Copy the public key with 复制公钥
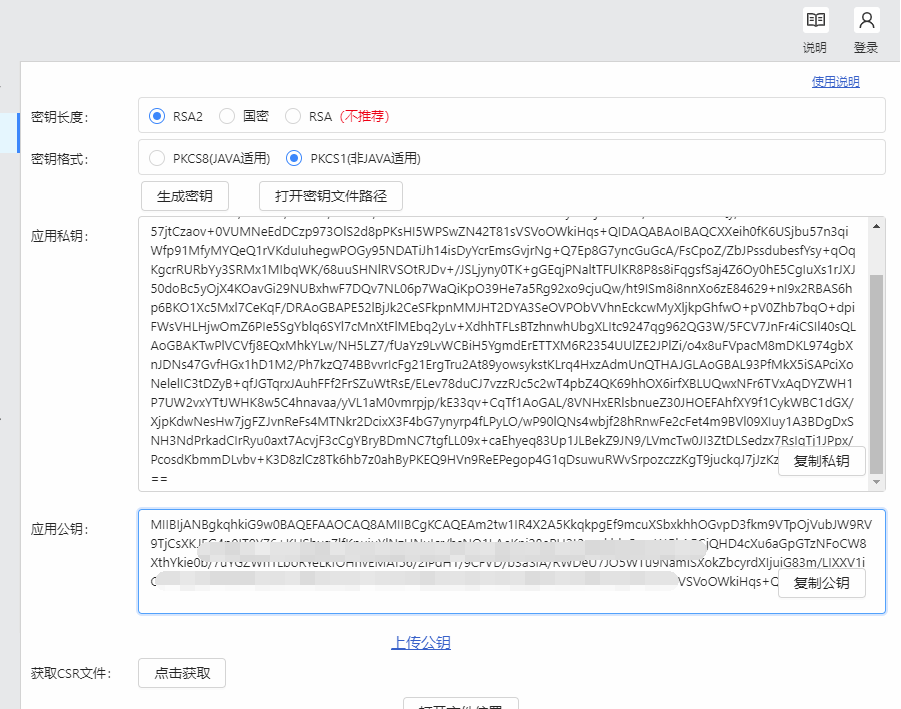This screenshot has height=709, width=901. (821, 583)
